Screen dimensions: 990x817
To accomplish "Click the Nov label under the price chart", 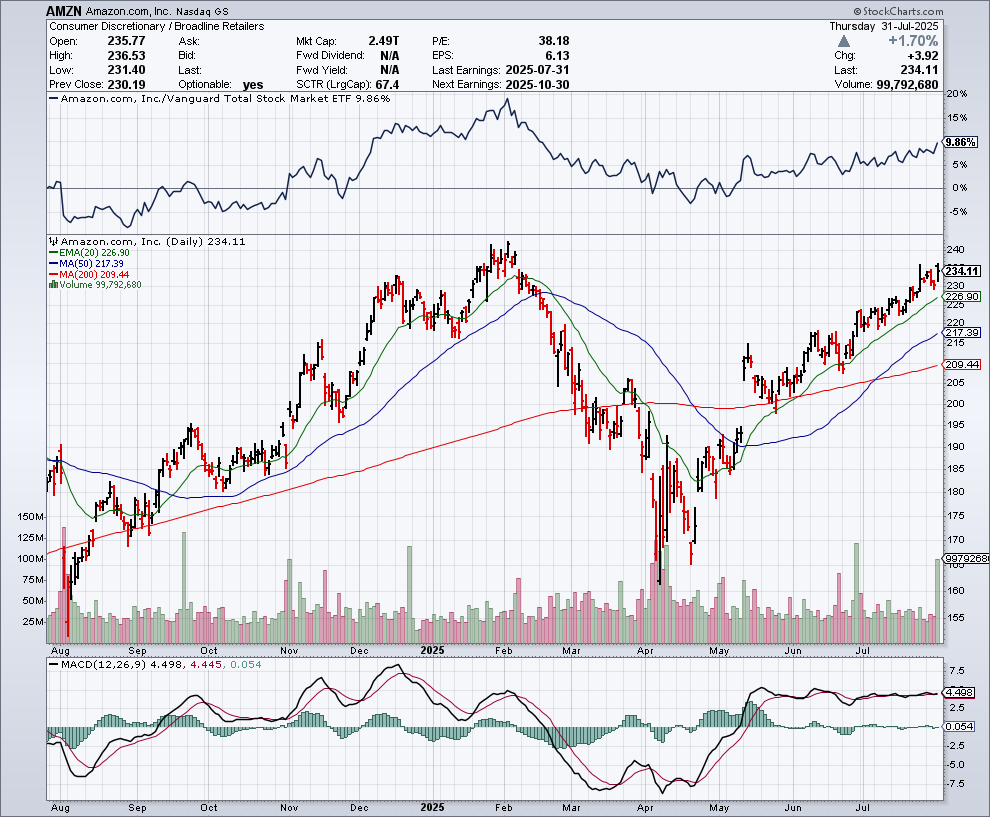I will 289,650.
